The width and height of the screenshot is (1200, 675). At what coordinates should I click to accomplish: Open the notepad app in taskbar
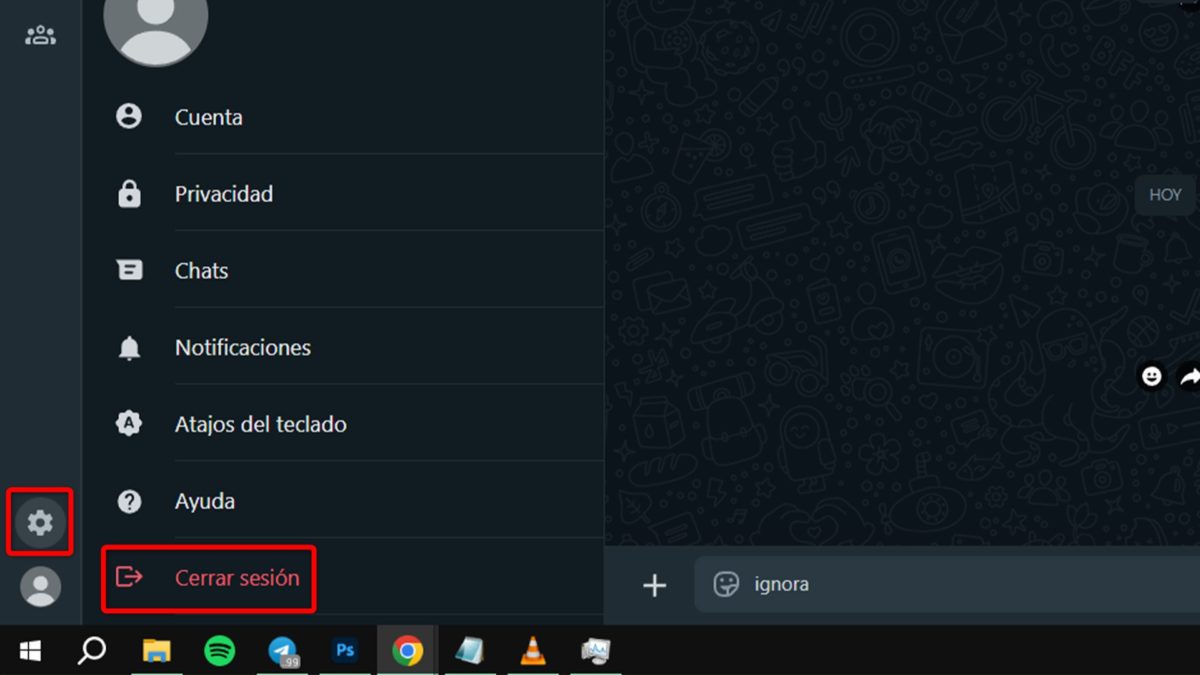coord(470,651)
